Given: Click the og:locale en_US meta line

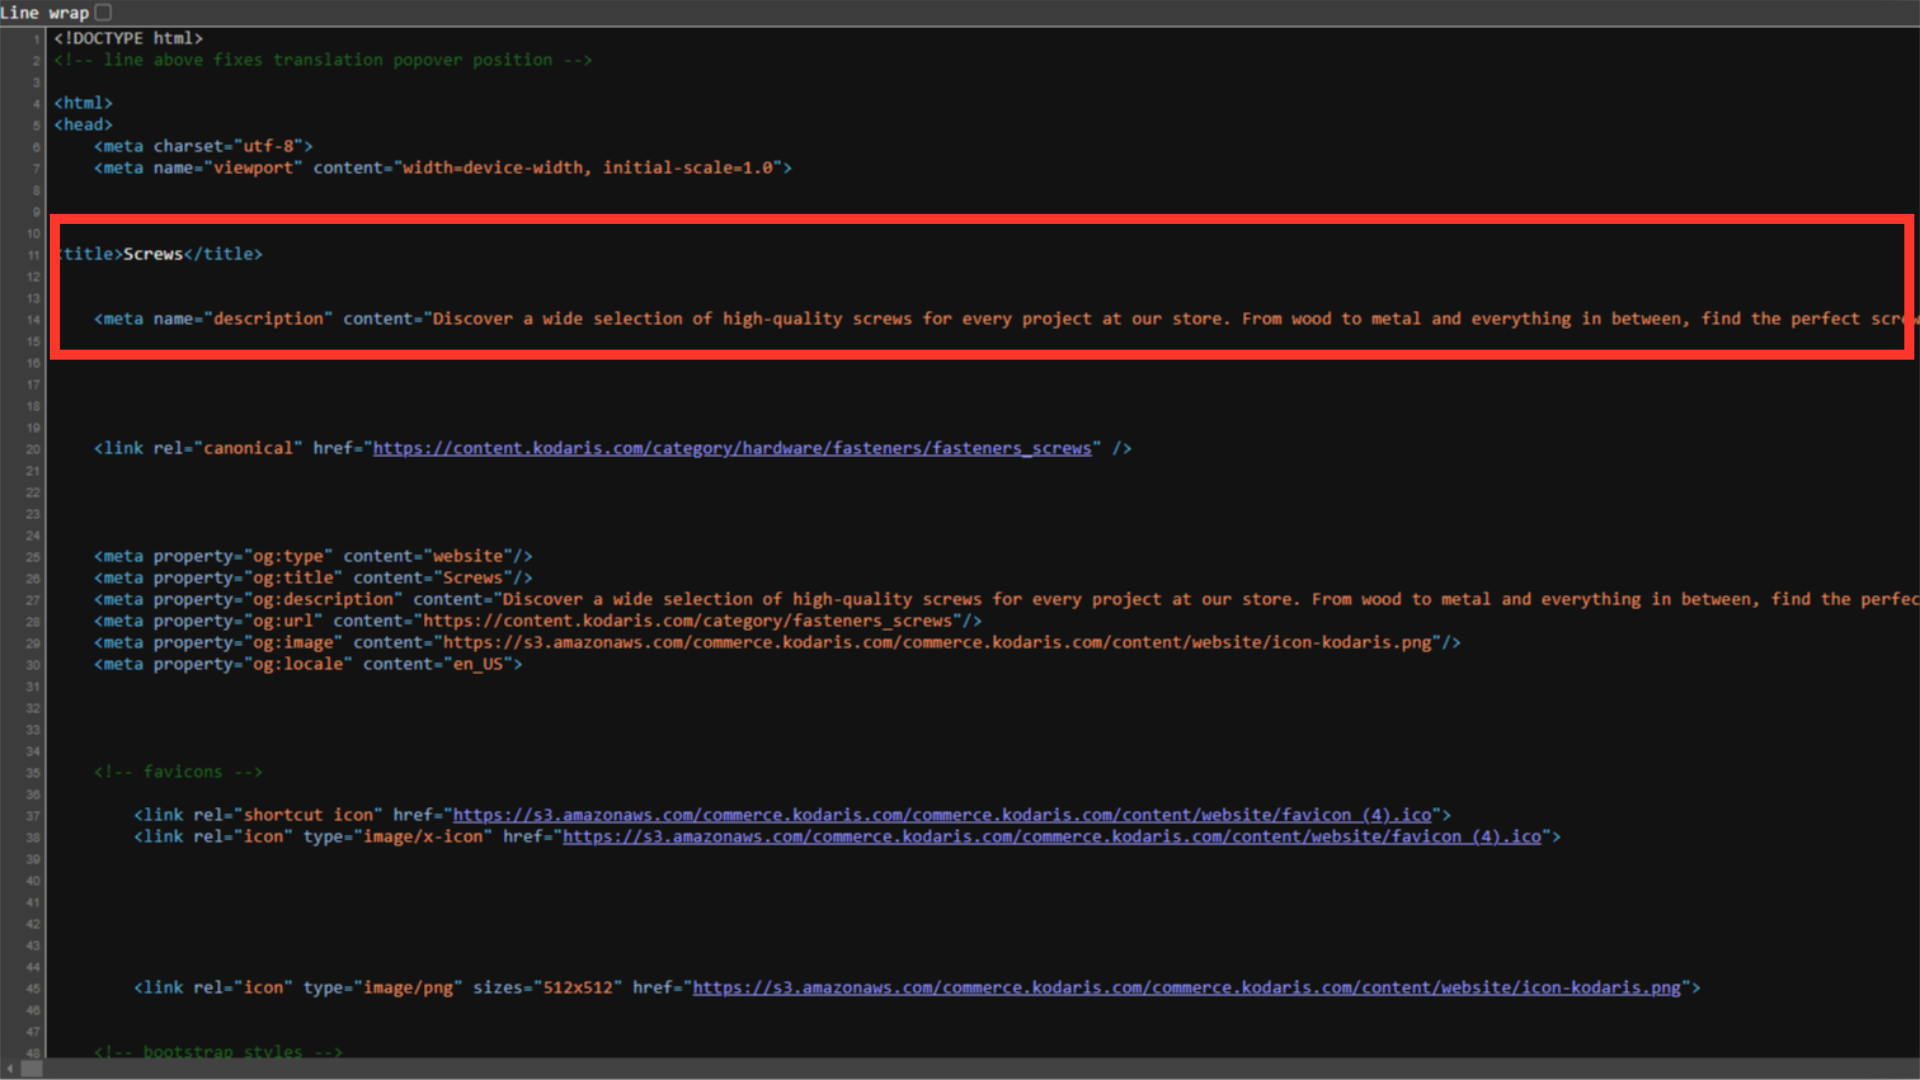Looking at the screenshot, I should pyautogui.click(x=307, y=664).
